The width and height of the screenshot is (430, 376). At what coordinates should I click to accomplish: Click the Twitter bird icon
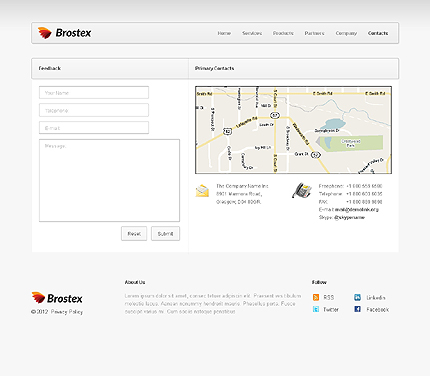316,309
